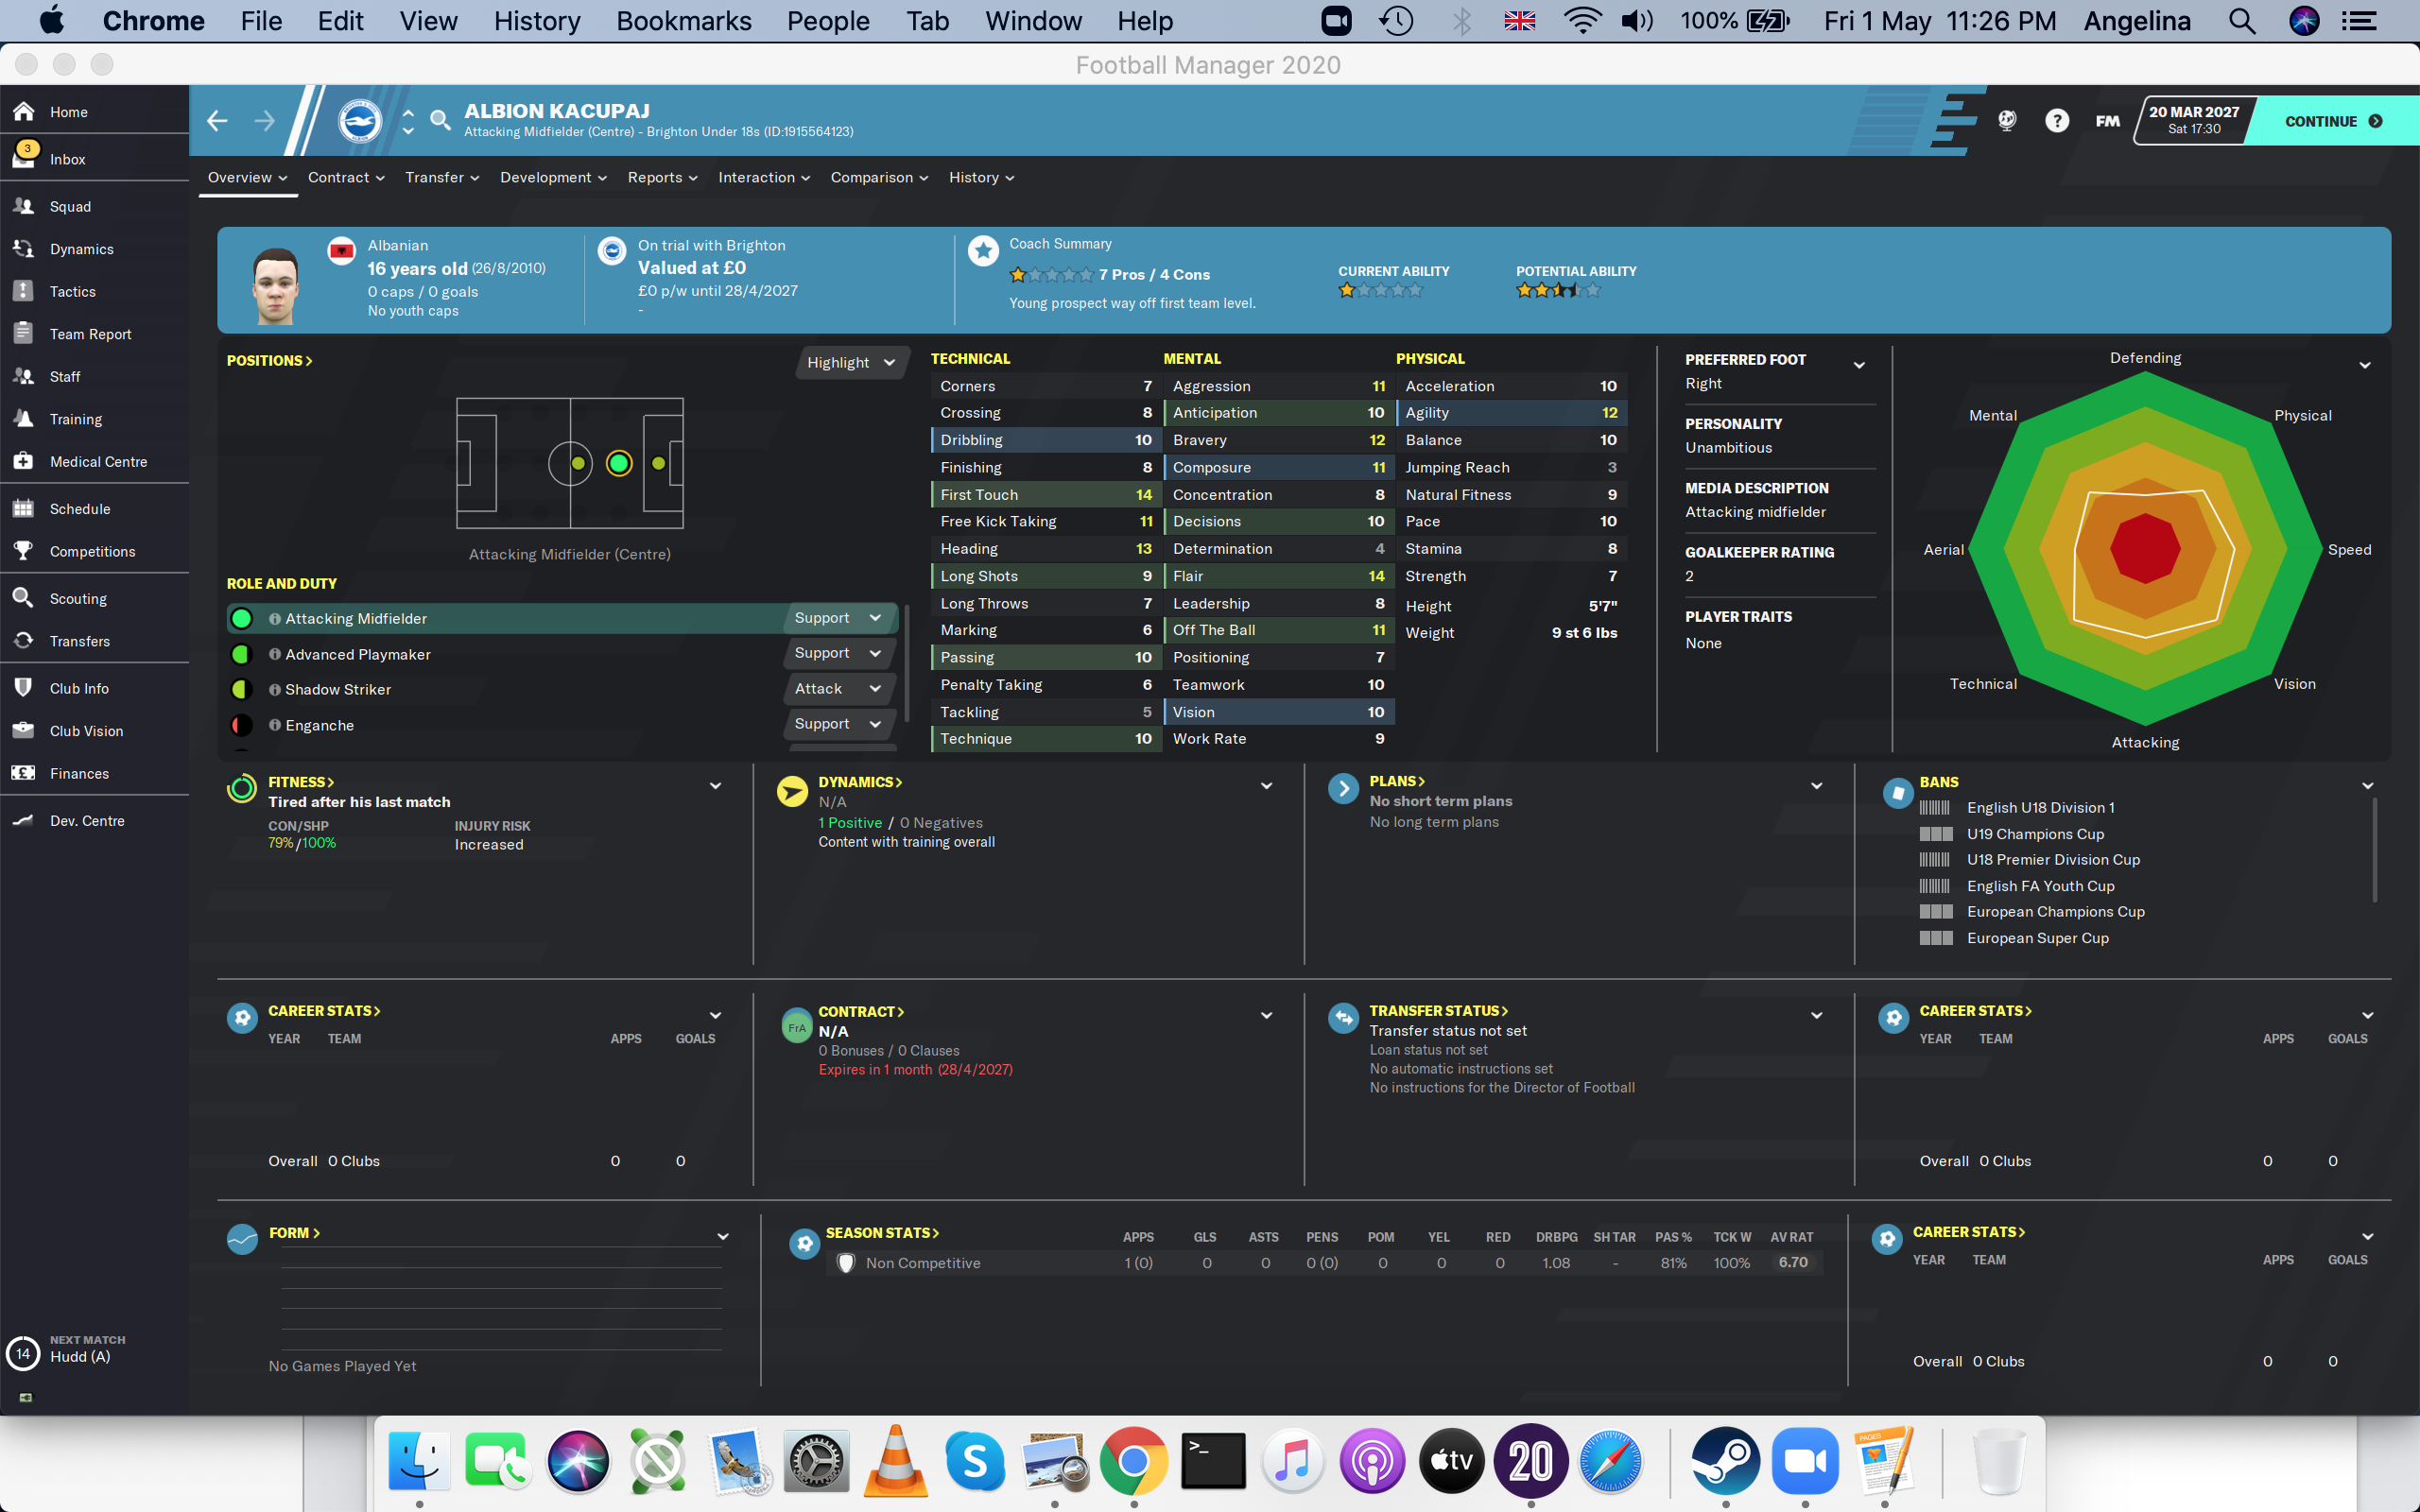
Task: Click the forward navigation arrow
Action: click(x=264, y=121)
